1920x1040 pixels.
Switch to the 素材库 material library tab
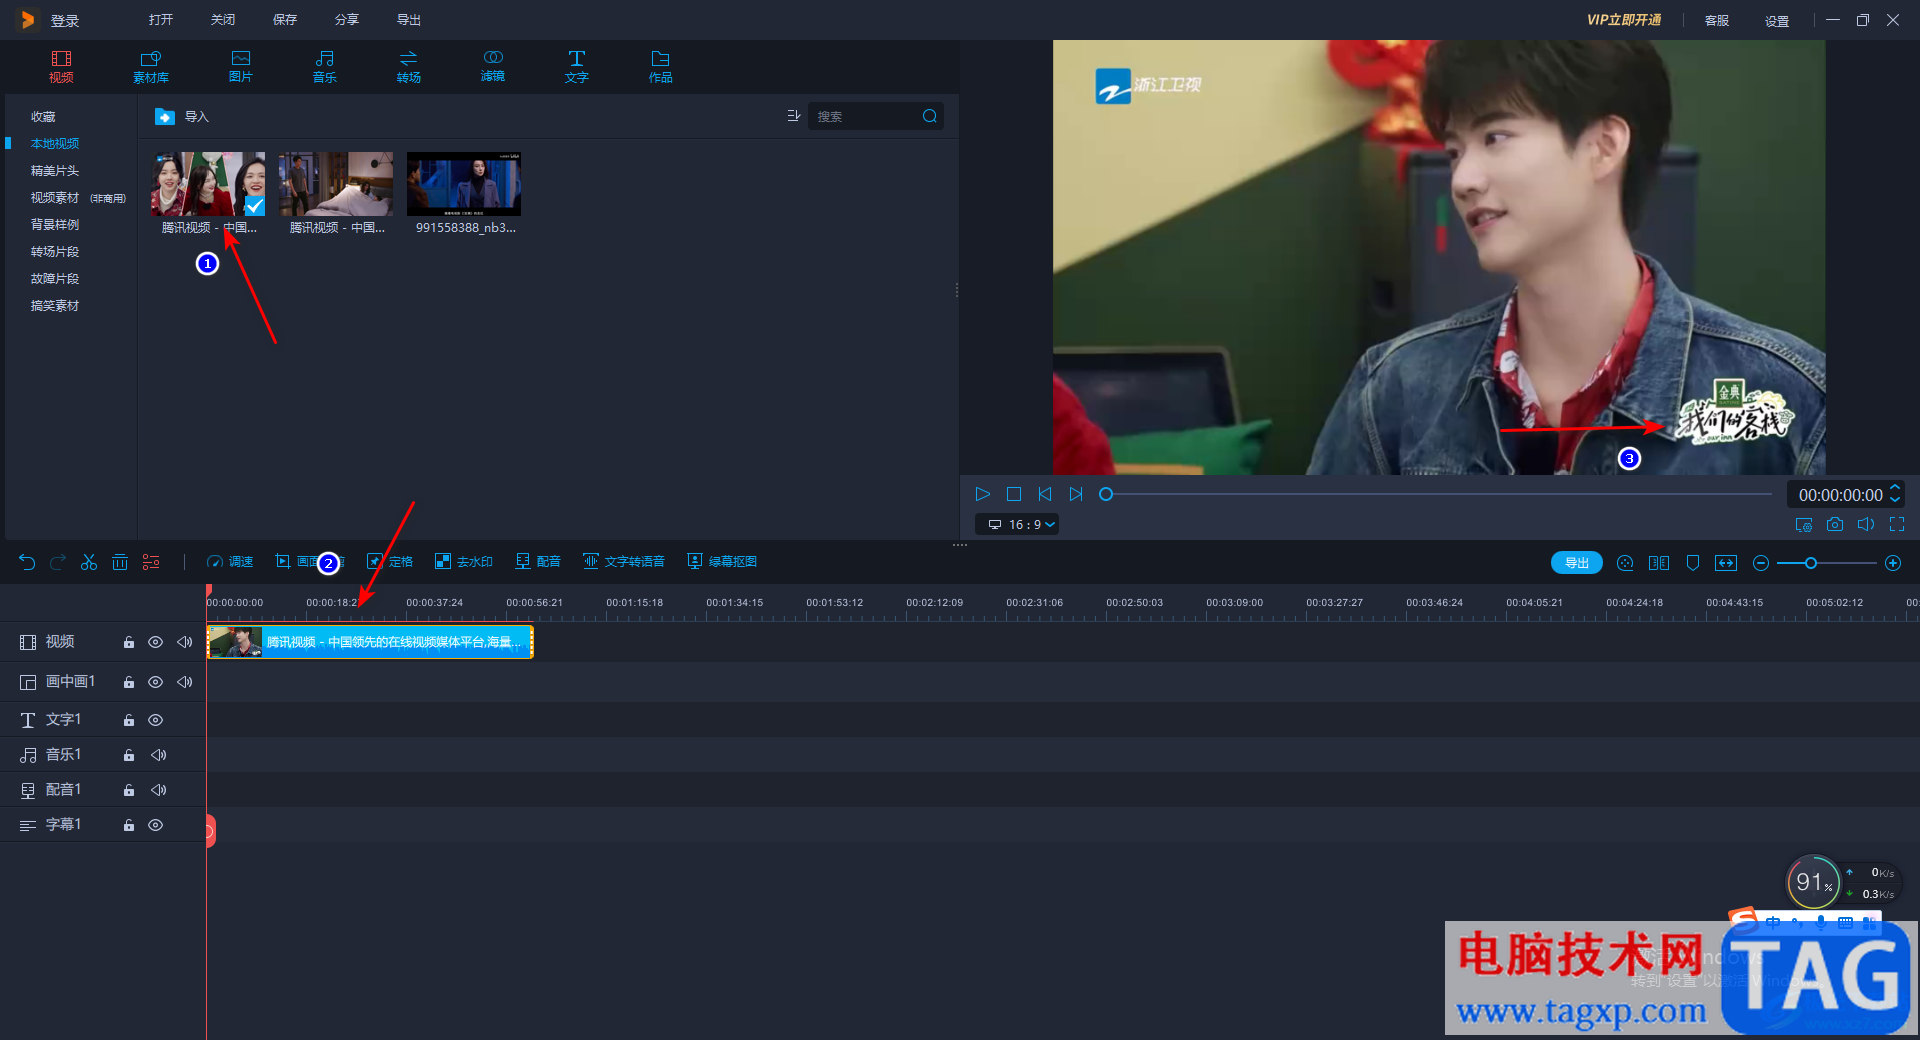tap(151, 67)
